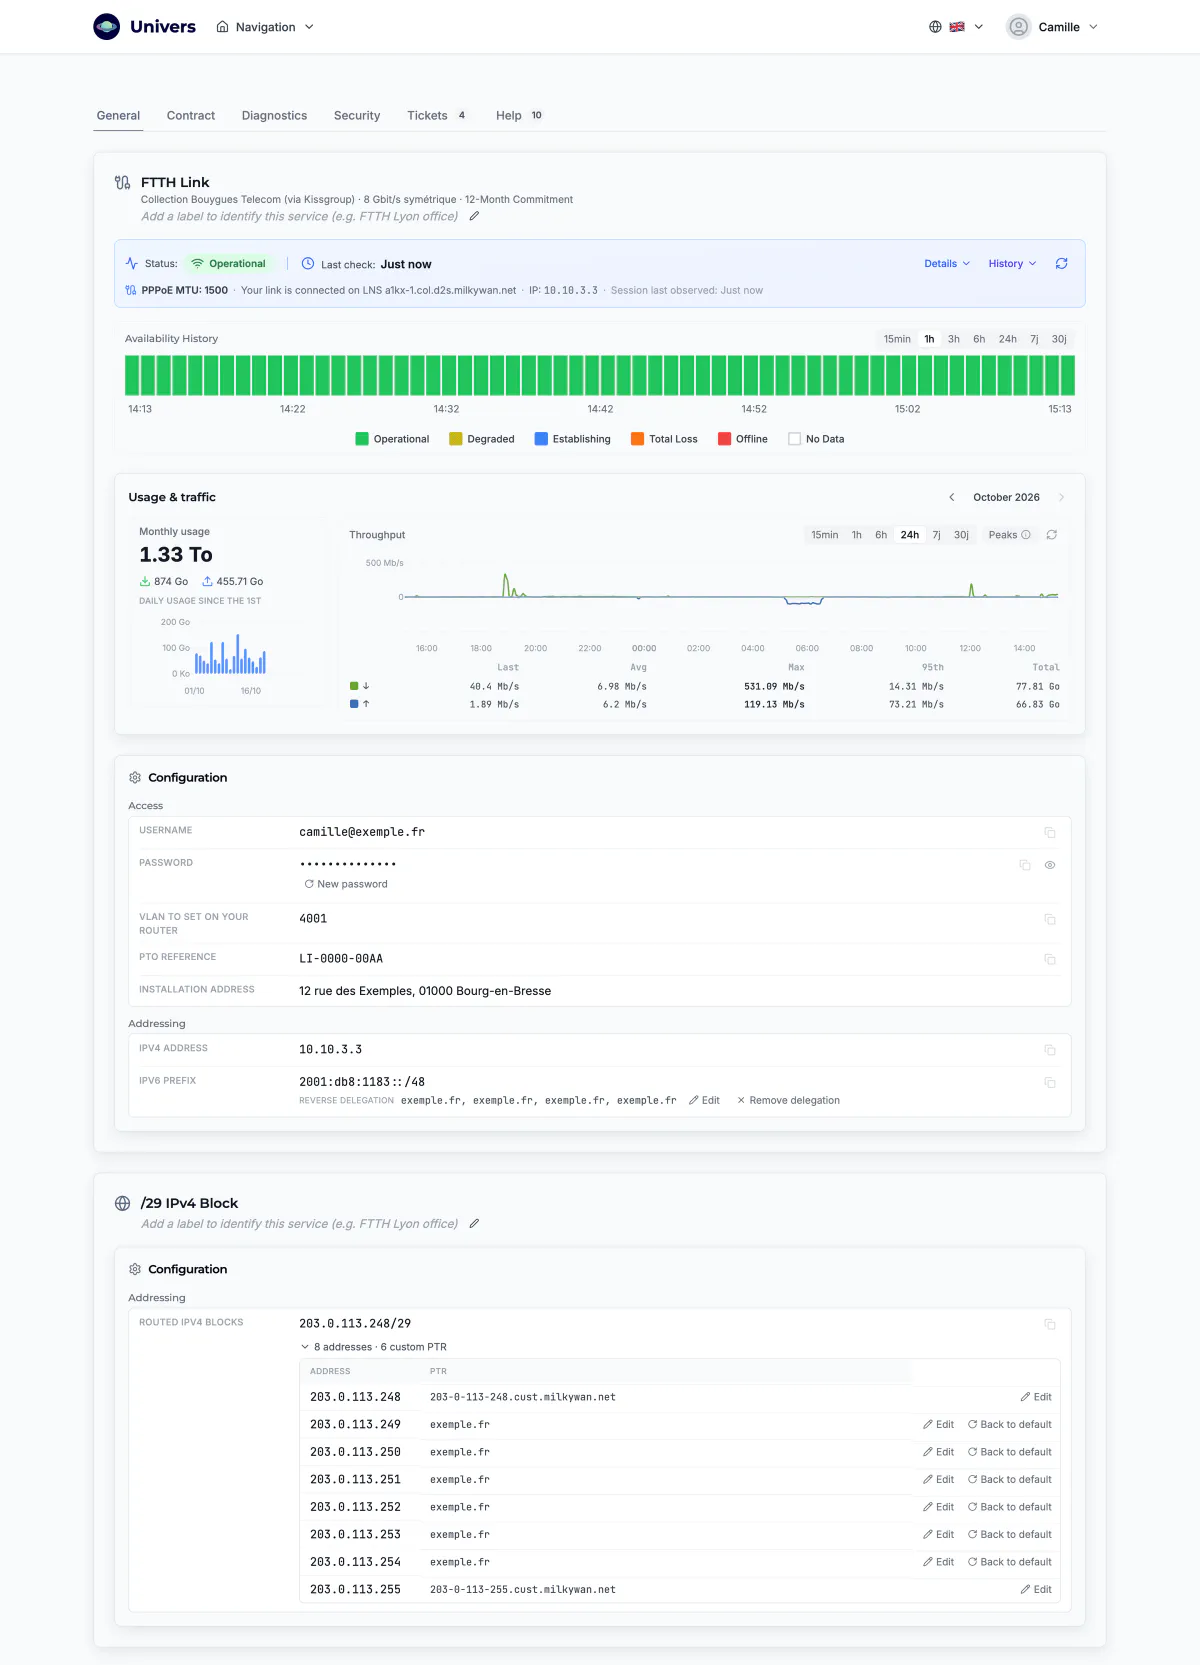Viewport: 1200px width, 1665px height.
Task: Edit the FTTH Link label pencil icon
Action: [474, 216]
